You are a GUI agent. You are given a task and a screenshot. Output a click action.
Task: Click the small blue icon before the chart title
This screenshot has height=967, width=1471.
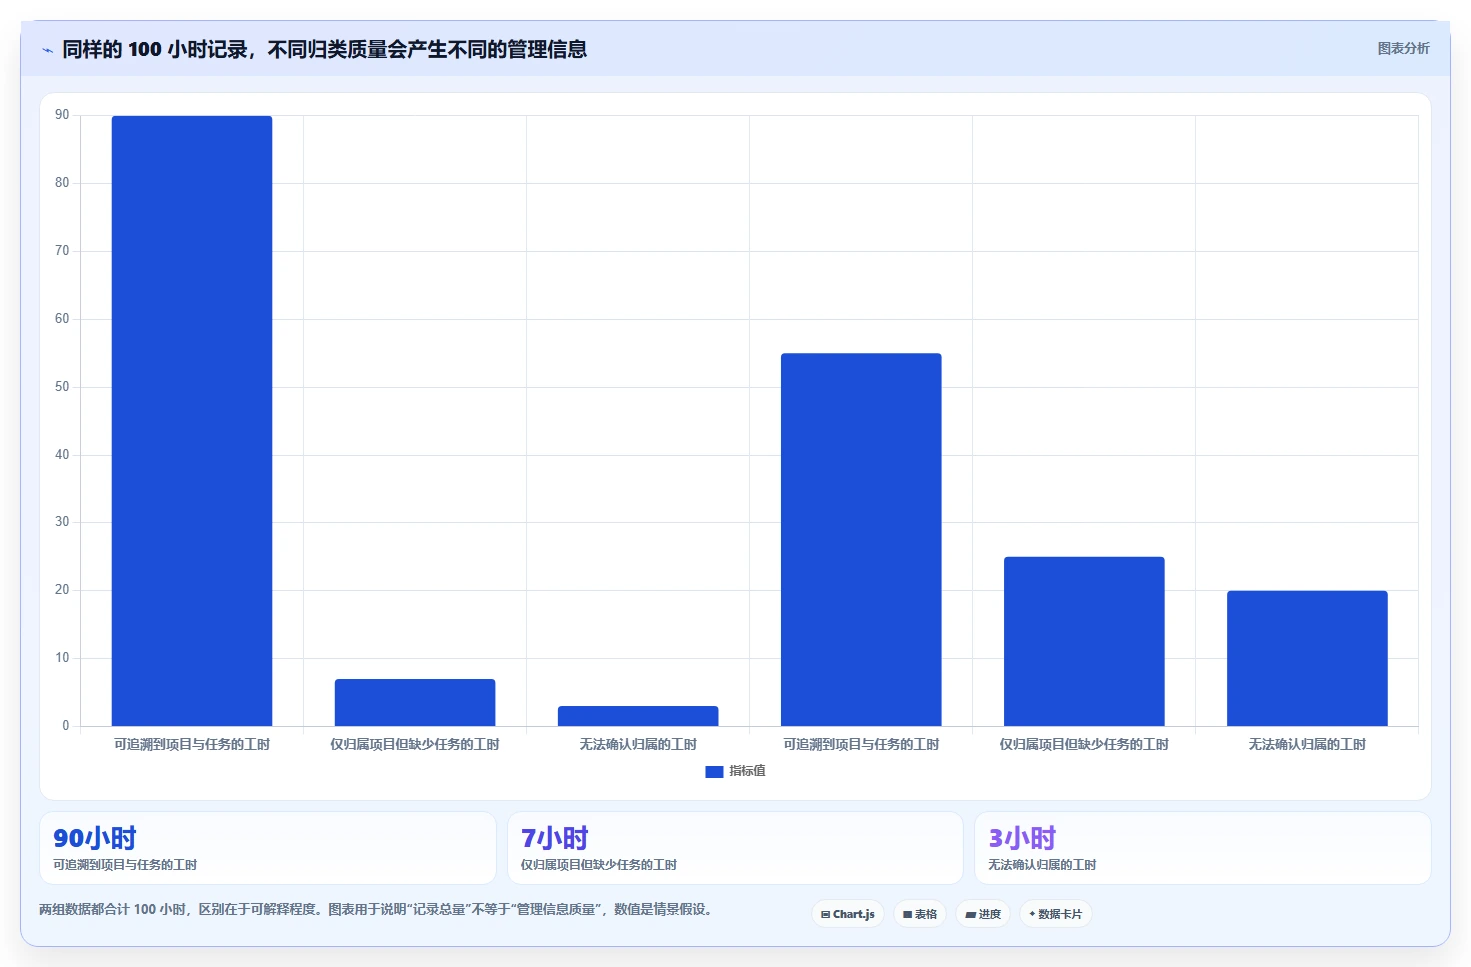pyautogui.click(x=47, y=50)
